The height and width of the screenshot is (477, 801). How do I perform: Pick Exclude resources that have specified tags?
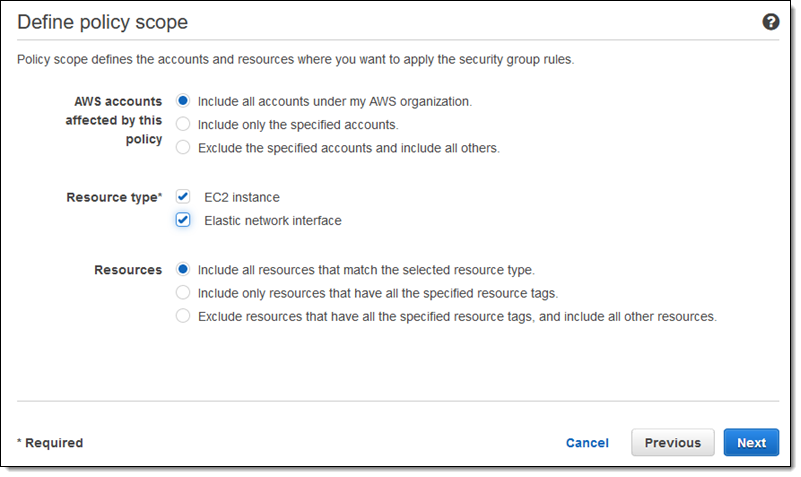[183, 316]
